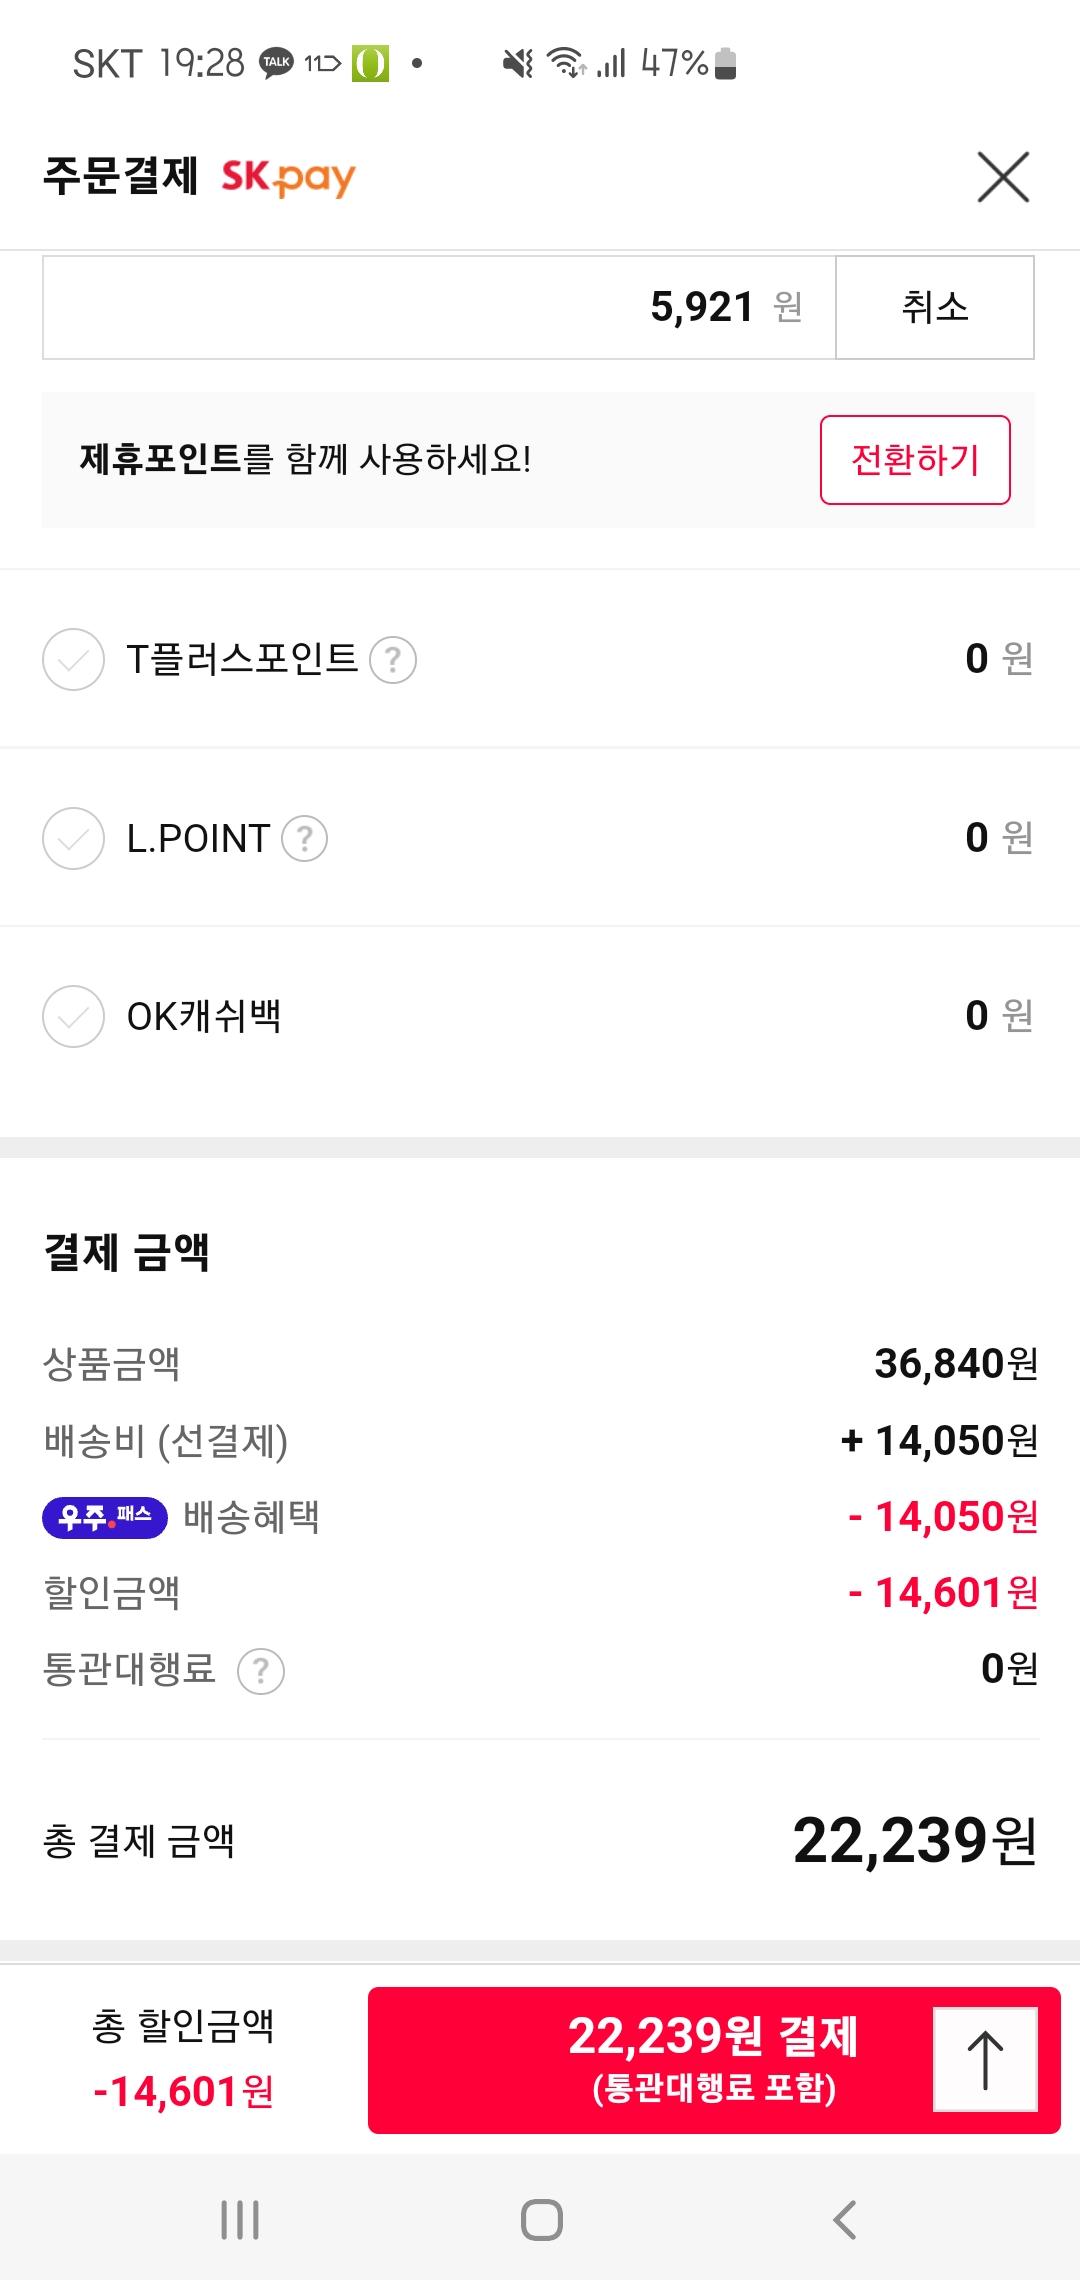Open T플러스포인트 help question mark
Viewport: 1080px width, 2280px height.
[x=393, y=660]
